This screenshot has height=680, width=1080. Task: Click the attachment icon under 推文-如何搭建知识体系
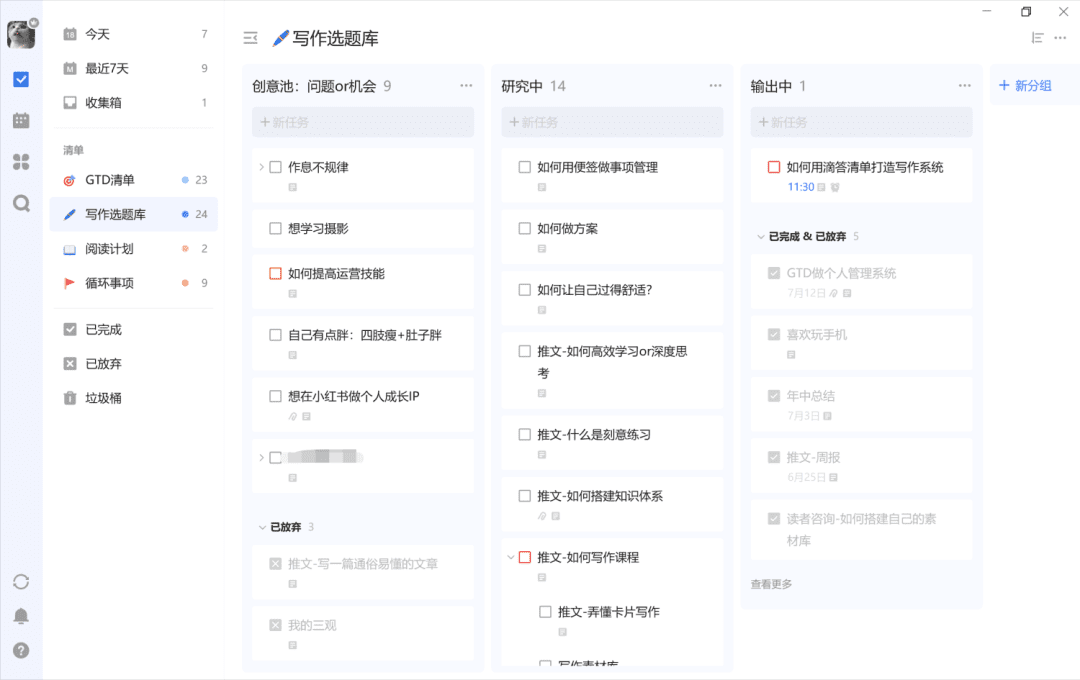point(542,516)
